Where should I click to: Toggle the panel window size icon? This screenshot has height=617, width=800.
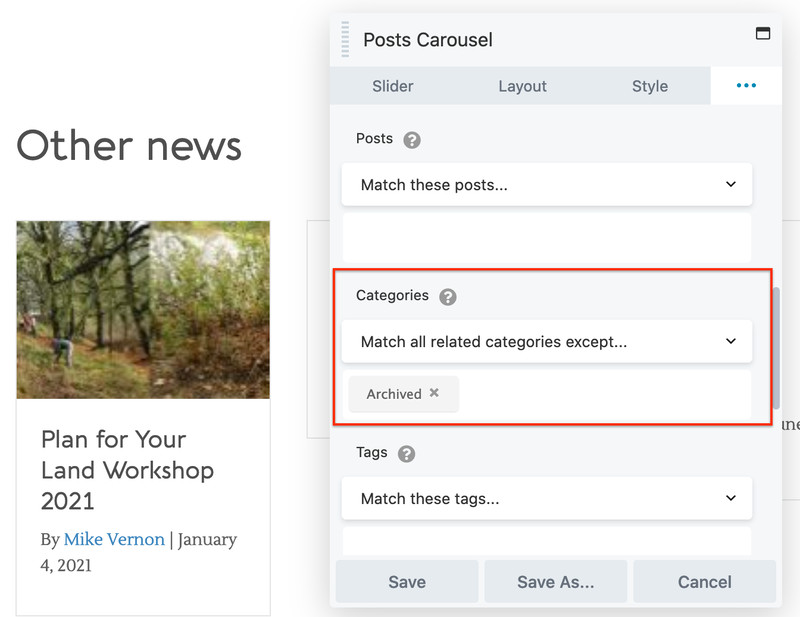pyautogui.click(x=763, y=34)
